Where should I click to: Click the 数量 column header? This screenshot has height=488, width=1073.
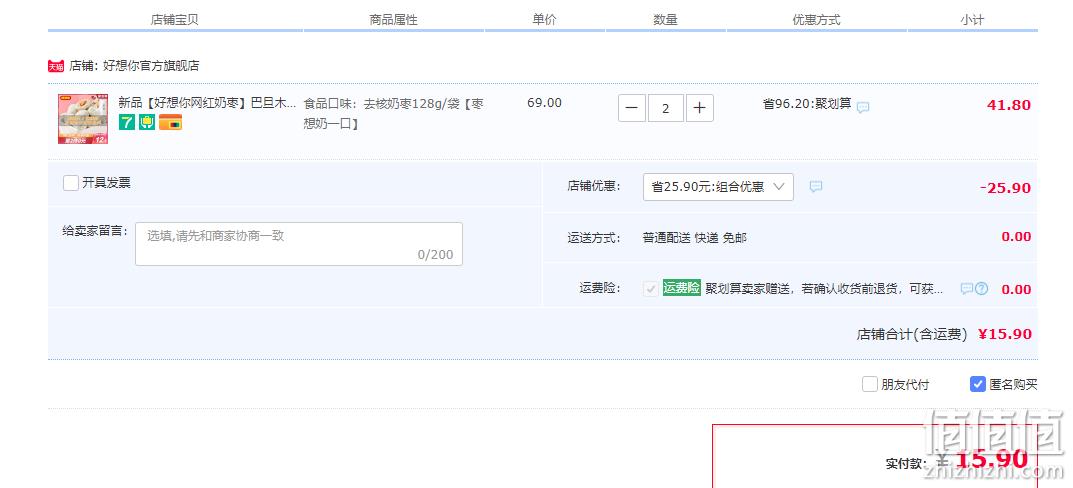(665, 20)
